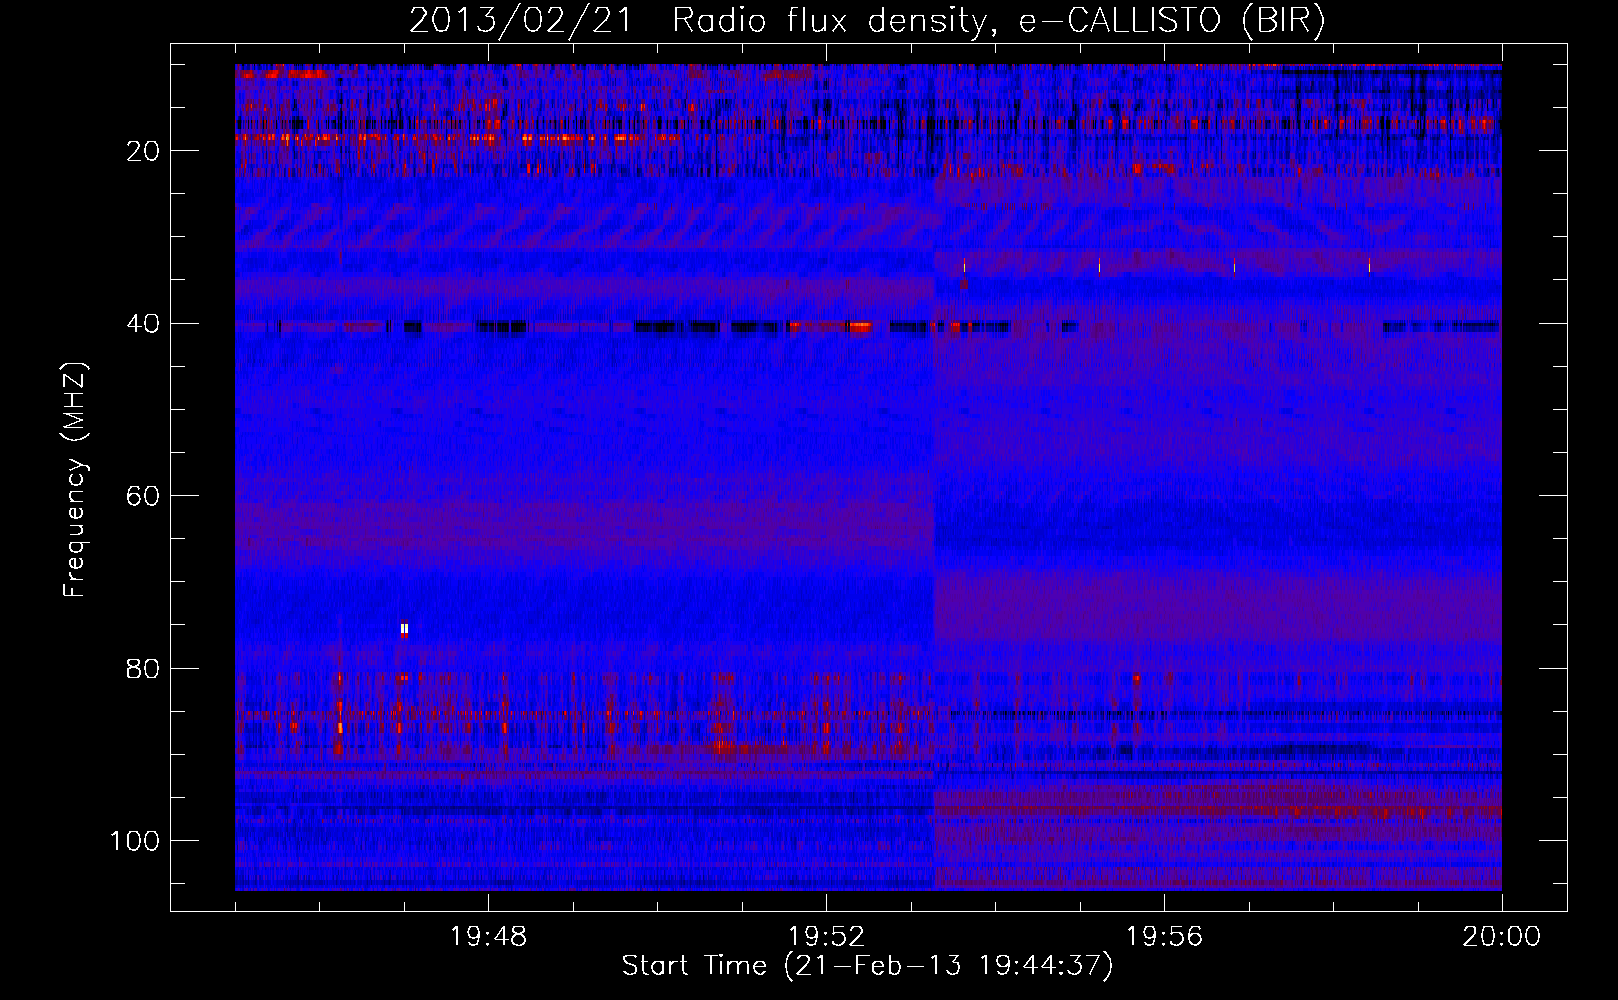Select the 40 MHz frequency tick label
Screen dimensions: 1618x1000
click(144, 324)
